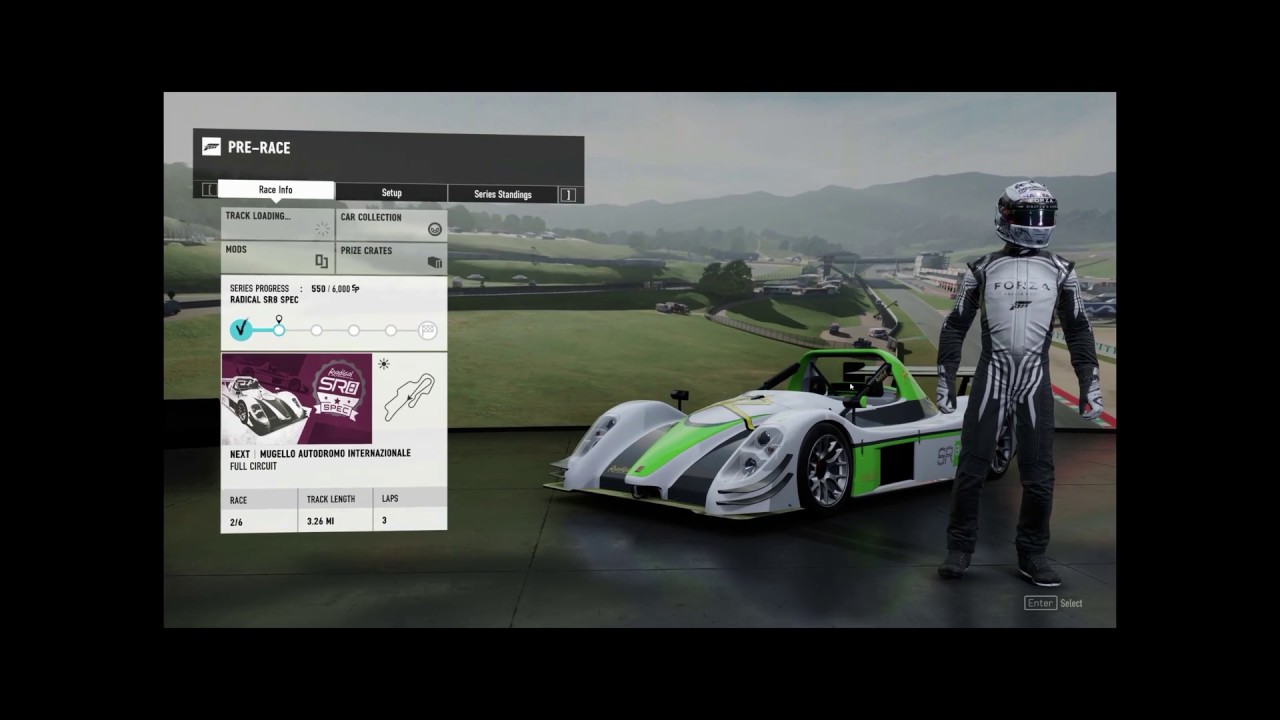The height and width of the screenshot is (720, 1280).
Task: Click the 'PRE-RACE' title text
Action: [259, 147]
